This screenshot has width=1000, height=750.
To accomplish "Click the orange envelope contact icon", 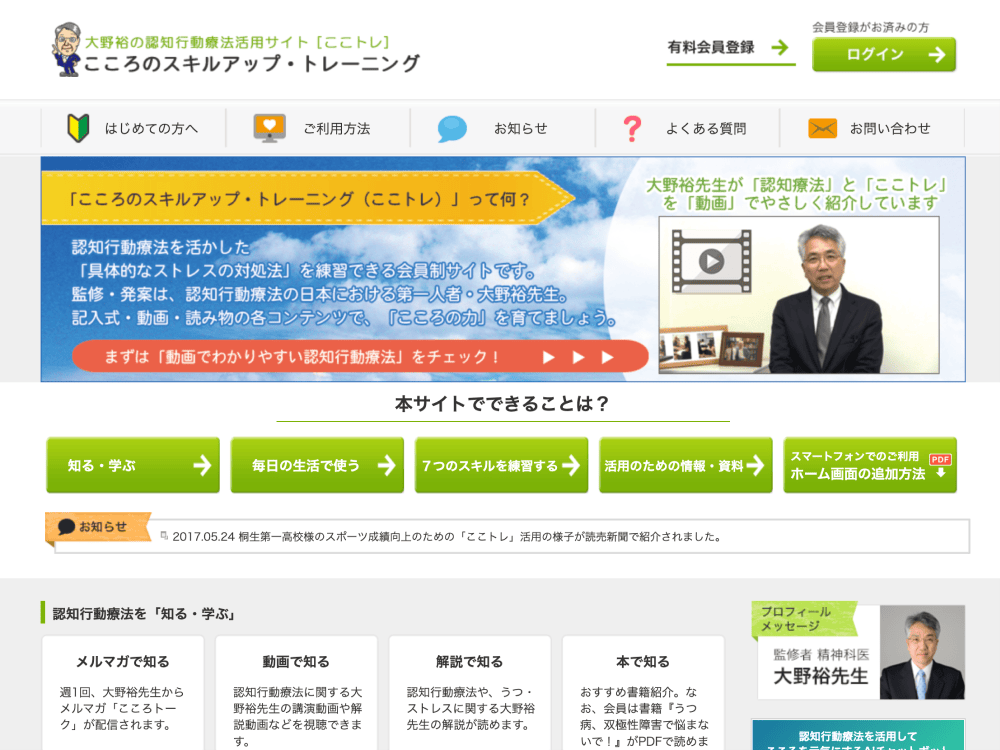I will point(822,128).
